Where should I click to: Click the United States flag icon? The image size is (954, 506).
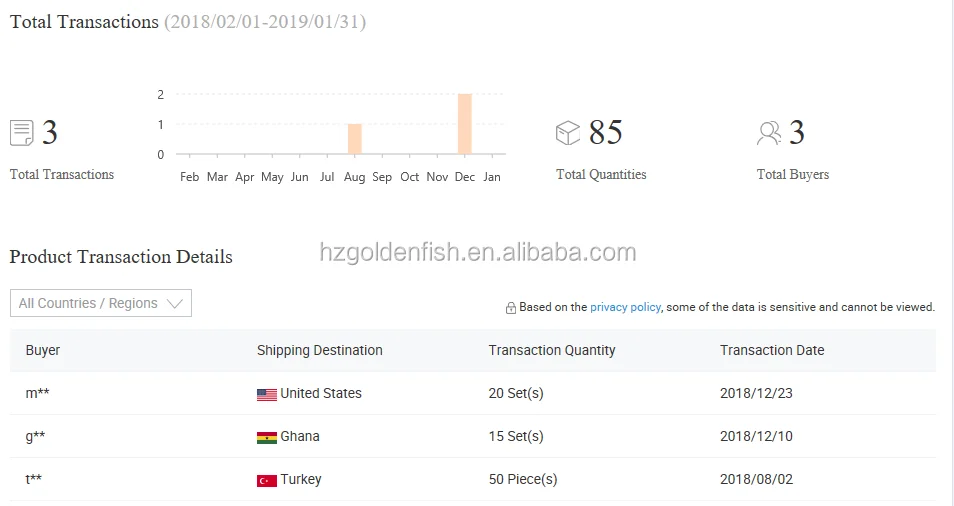tap(266, 395)
